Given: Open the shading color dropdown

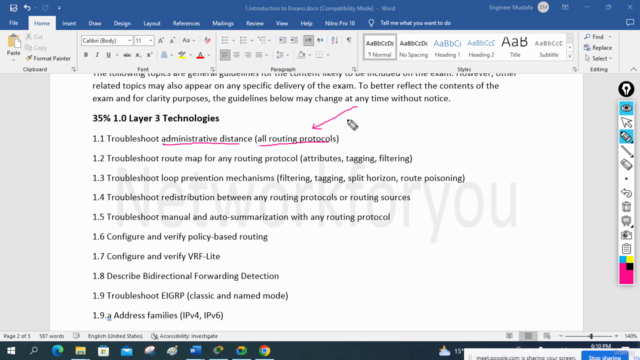Looking at the screenshot, I should click(x=309, y=55).
